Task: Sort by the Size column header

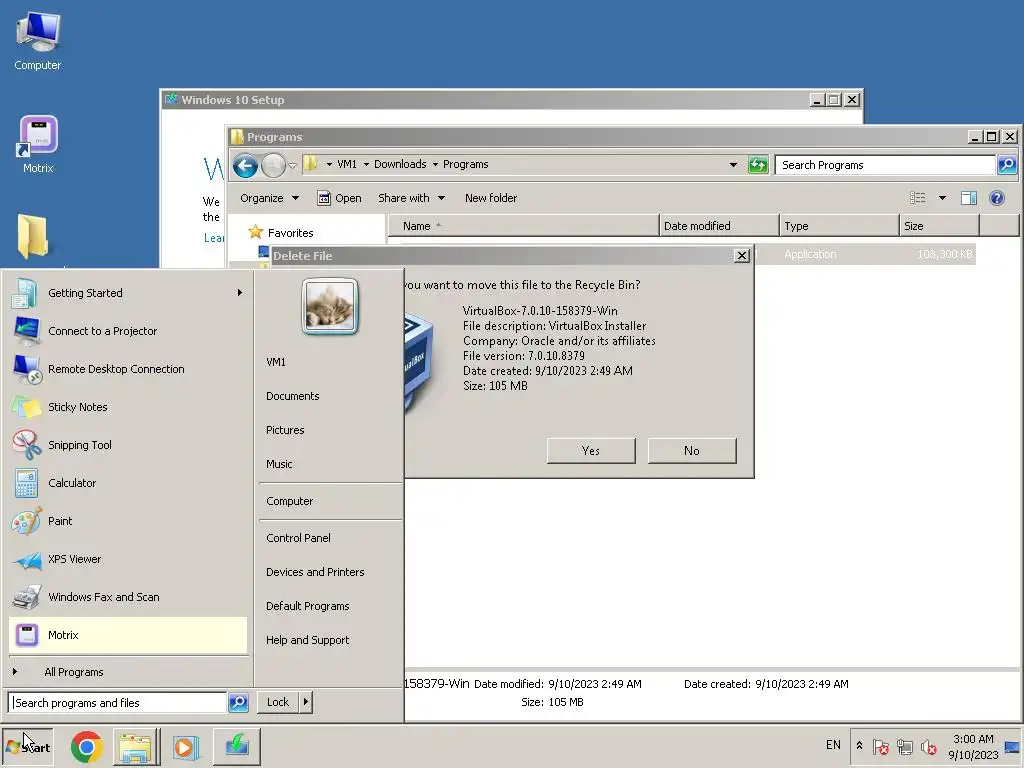Action: pos(940,226)
